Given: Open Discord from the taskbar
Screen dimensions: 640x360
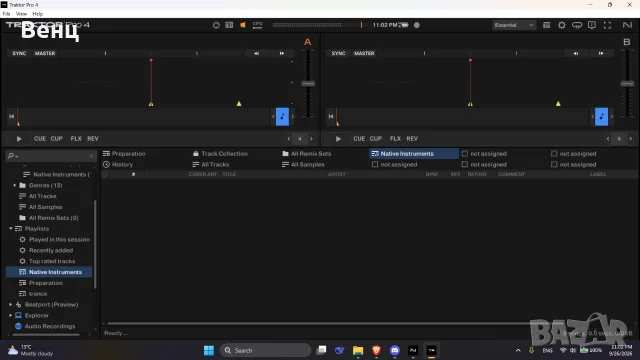Looking at the screenshot, I should click(x=395, y=350).
